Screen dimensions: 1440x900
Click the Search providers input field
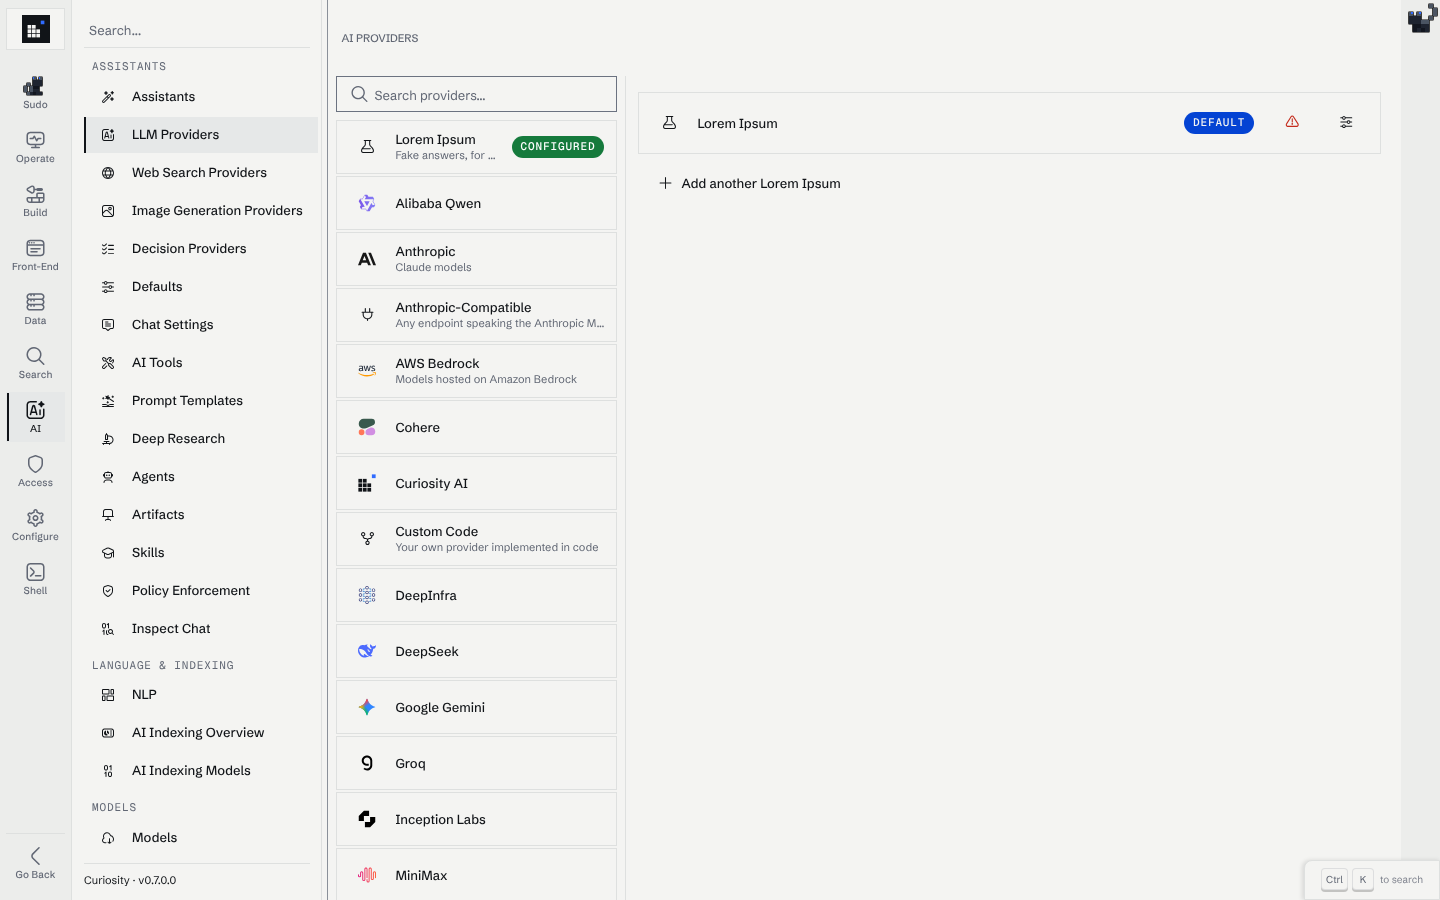[476, 94]
